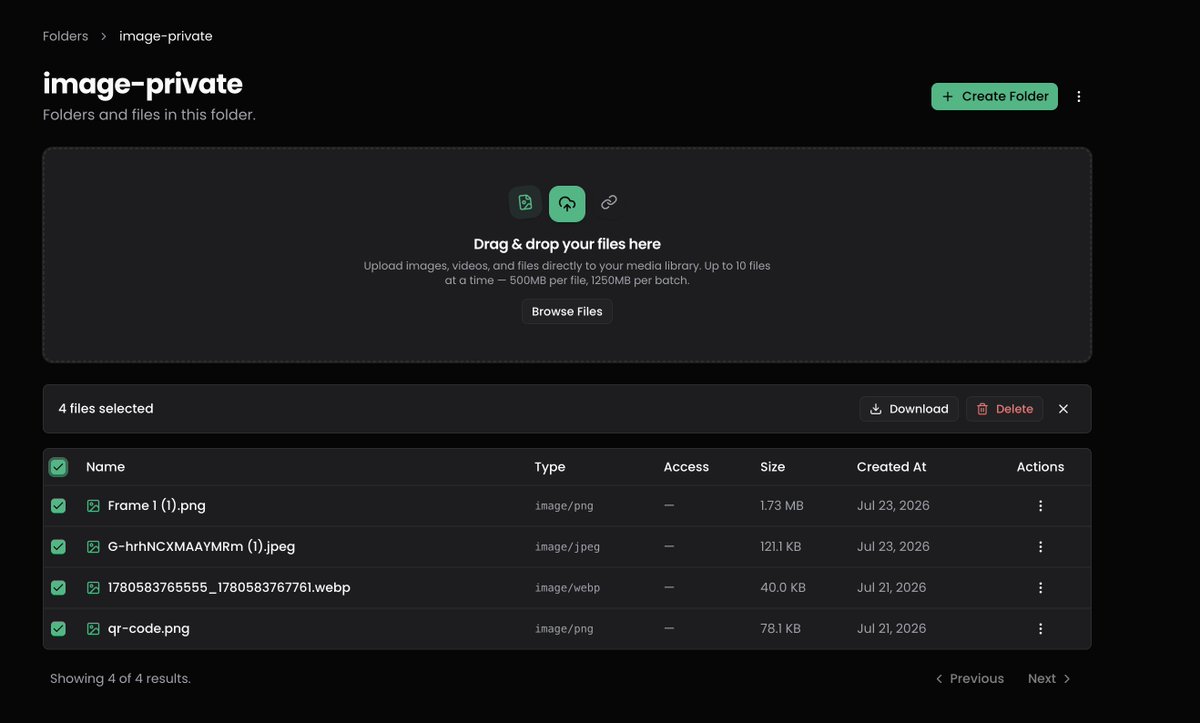Click image icon of G-hrhNCXMAAYMRm (1).jpeg
Image resolution: width=1200 pixels, height=723 pixels.
(93, 547)
